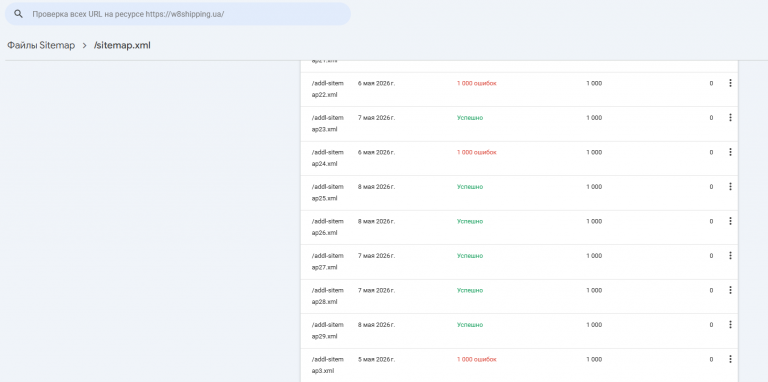768x382 pixels.
Task: Open more options for addl-sitemap29.xml row
Action: pyautogui.click(x=730, y=325)
